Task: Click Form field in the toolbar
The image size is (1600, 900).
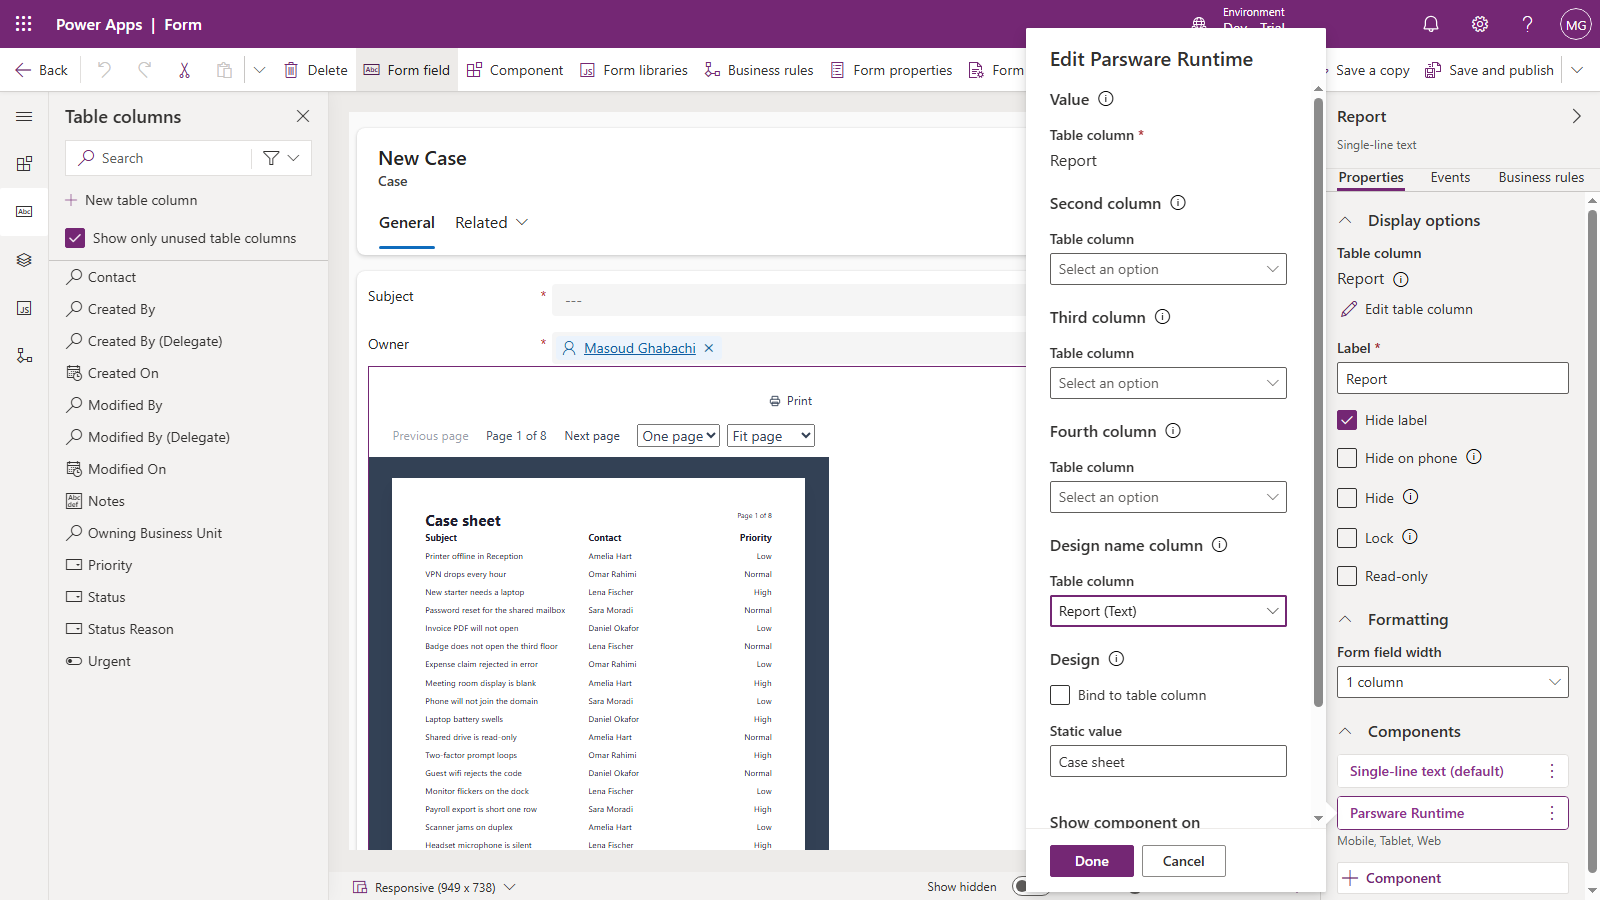Action: [x=407, y=70]
